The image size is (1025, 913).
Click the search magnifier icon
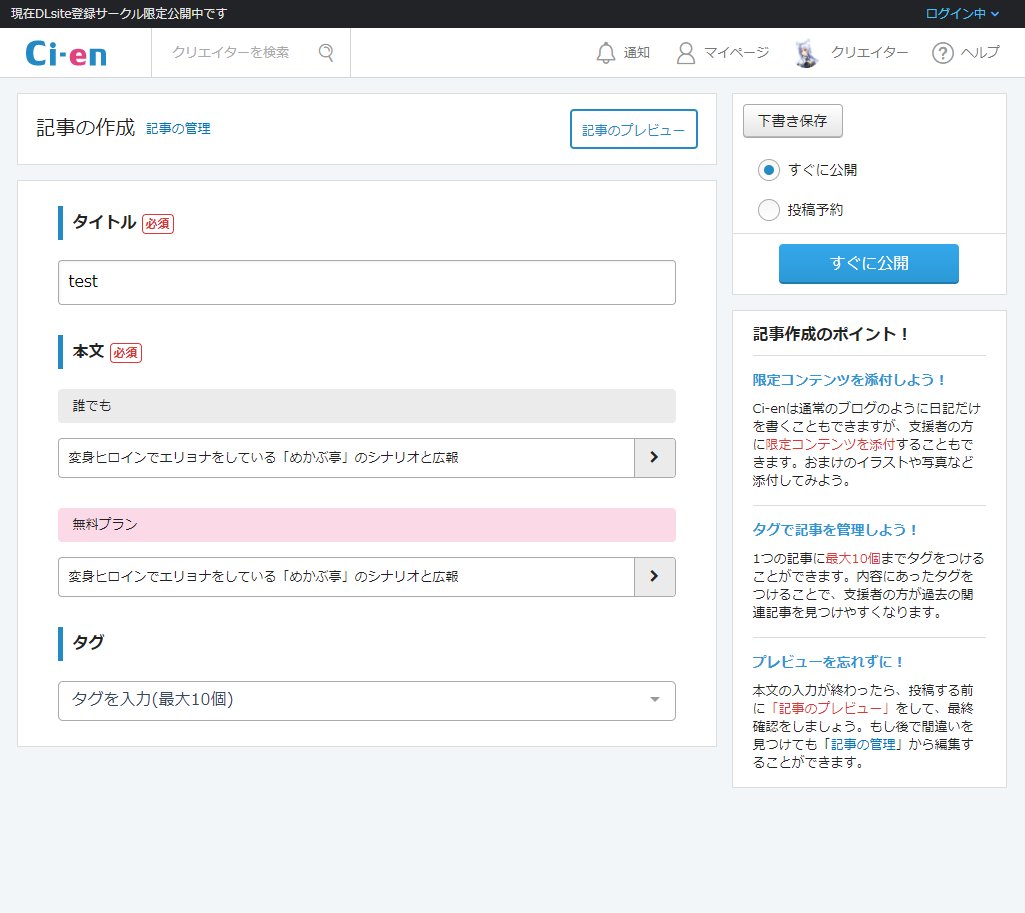[x=326, y=52]
